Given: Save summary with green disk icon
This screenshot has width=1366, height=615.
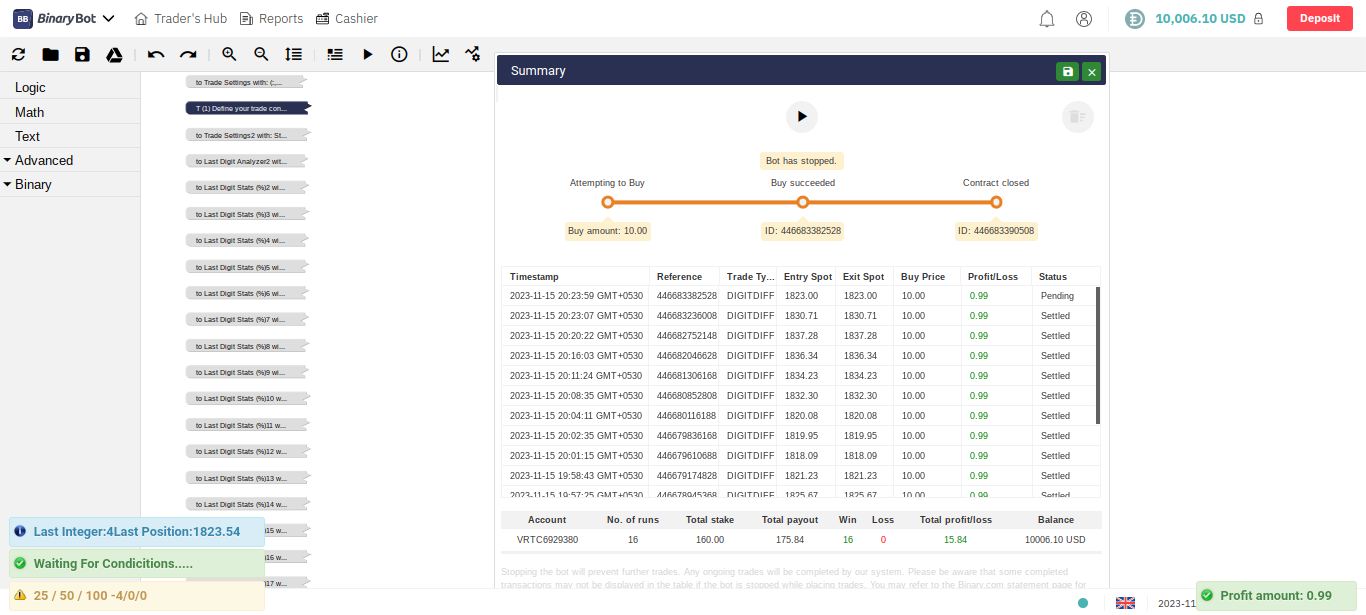Looking at the screenshot, I should [x=1067, y=71].
